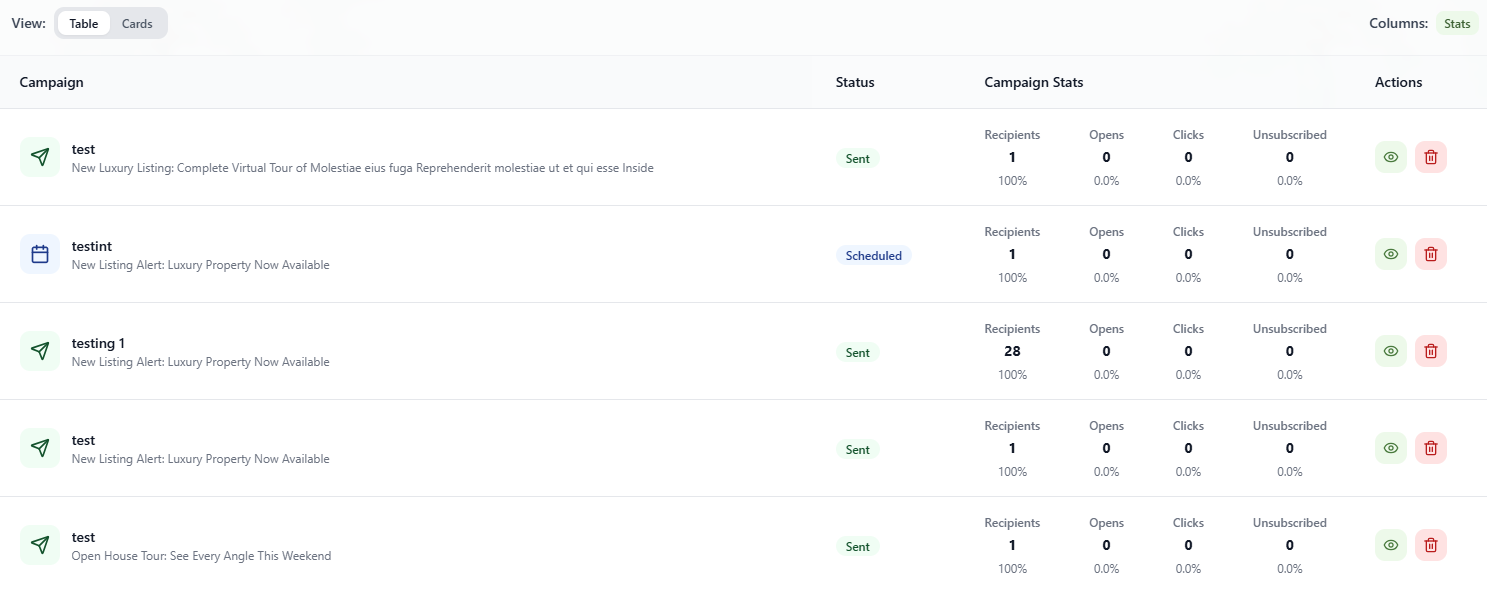Click the 28 recipients count for testing 1
Screen dimensions: 1487x591
pyautogui.click(x=1012, y=351)
